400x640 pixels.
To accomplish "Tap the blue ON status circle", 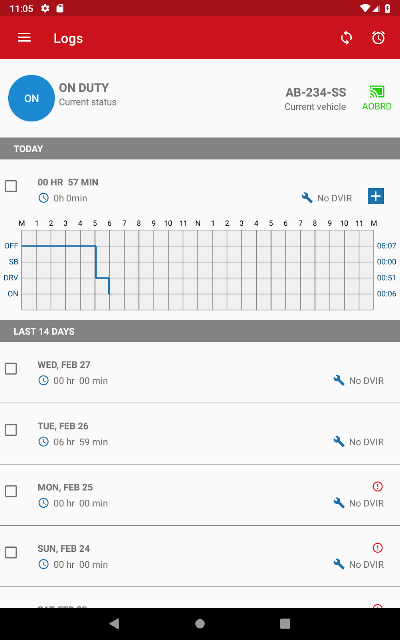I will click(31, 98).
